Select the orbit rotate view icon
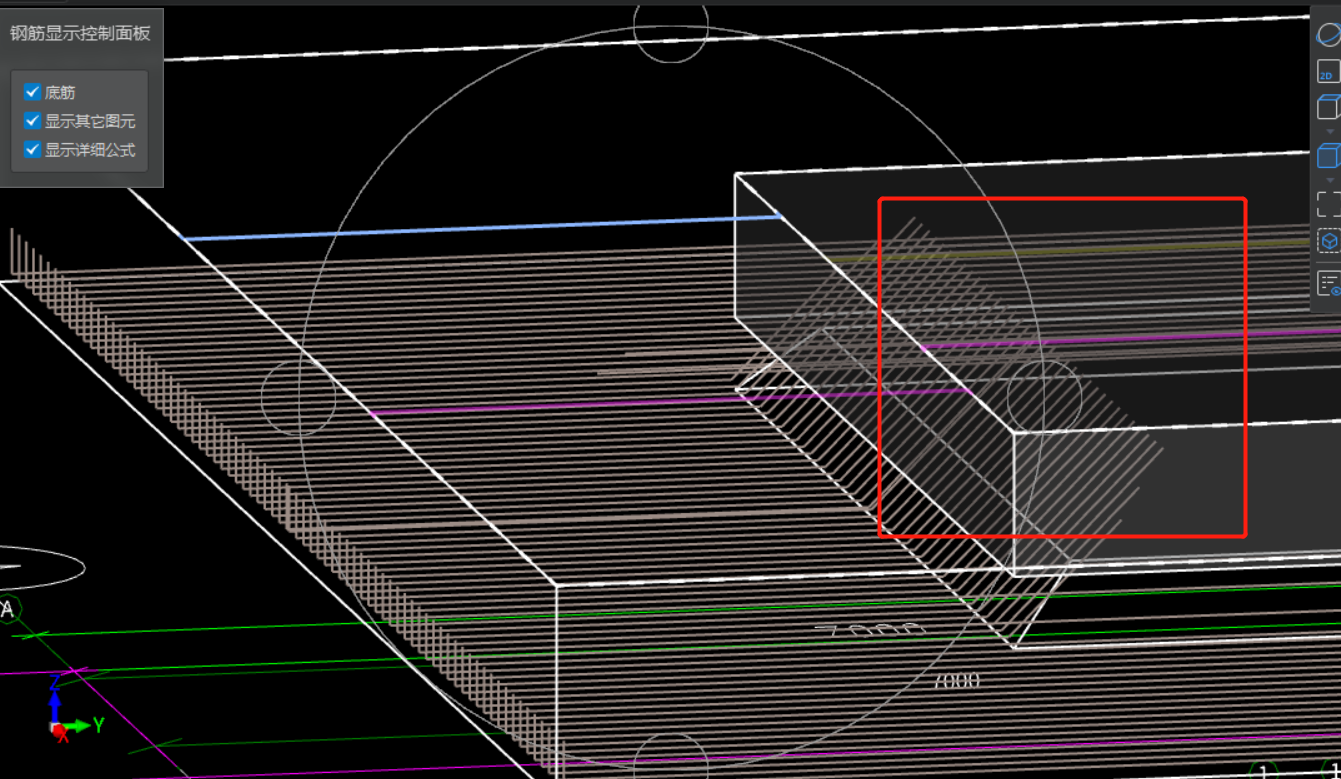The height and width of the screenshot is (779, 1341). pyautogui.click(x=1328, y=35)
